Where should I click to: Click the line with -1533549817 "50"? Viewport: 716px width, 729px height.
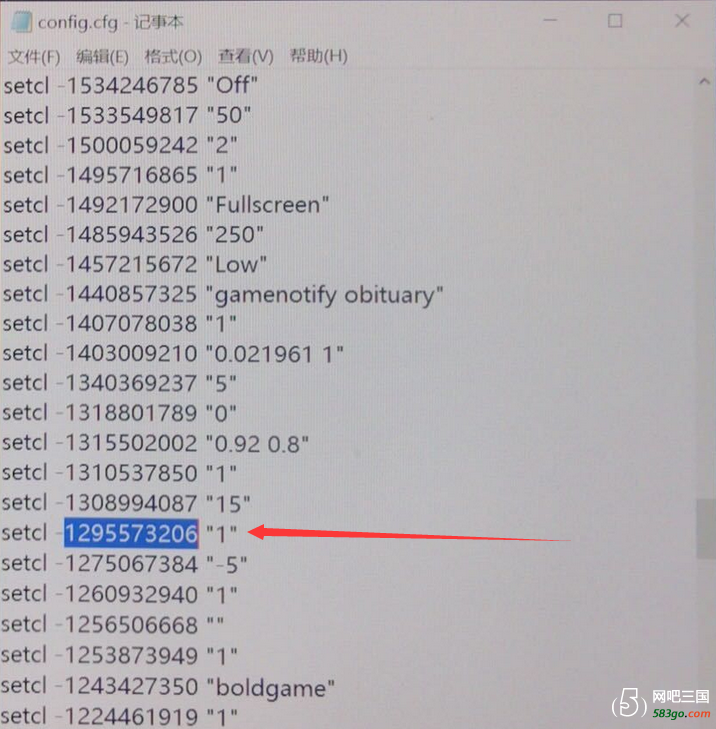[127, 115]
